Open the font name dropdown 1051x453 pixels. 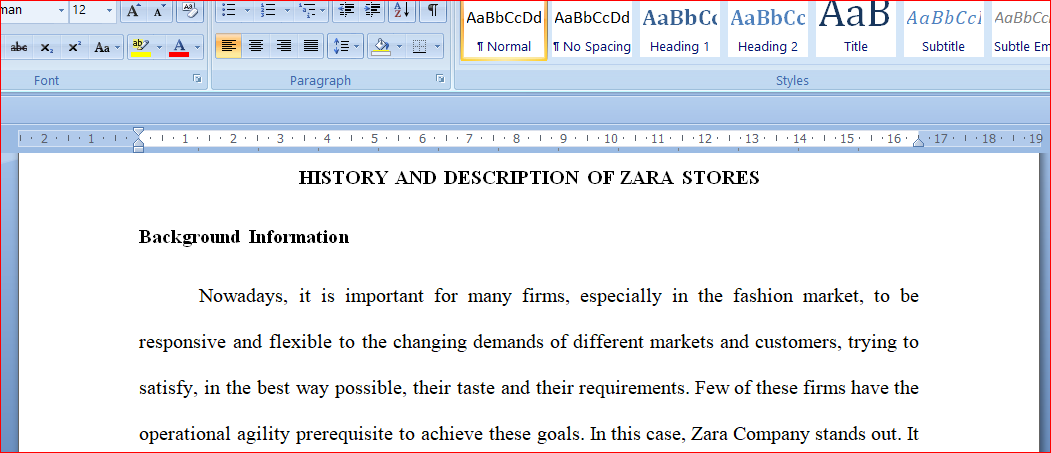(61, 10)
